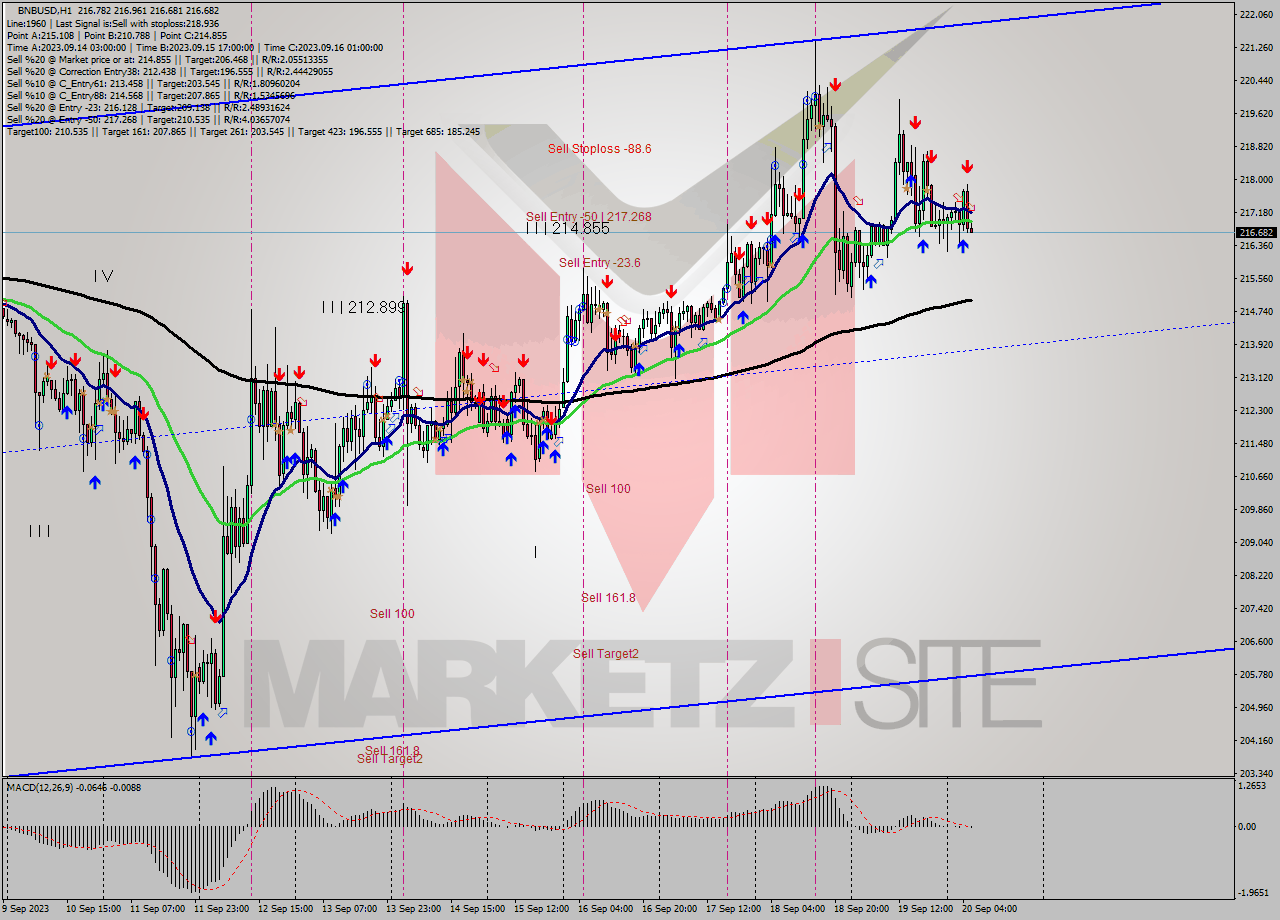Select the 219.620 price axis value
Image resolution: width=1280 pixels, height=920 pixels.
(1255, 114)
